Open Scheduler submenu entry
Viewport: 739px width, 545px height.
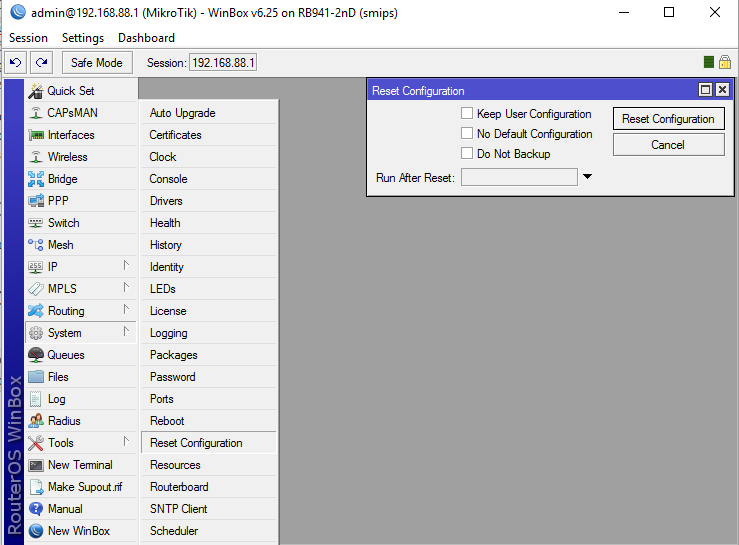(209, 531)
